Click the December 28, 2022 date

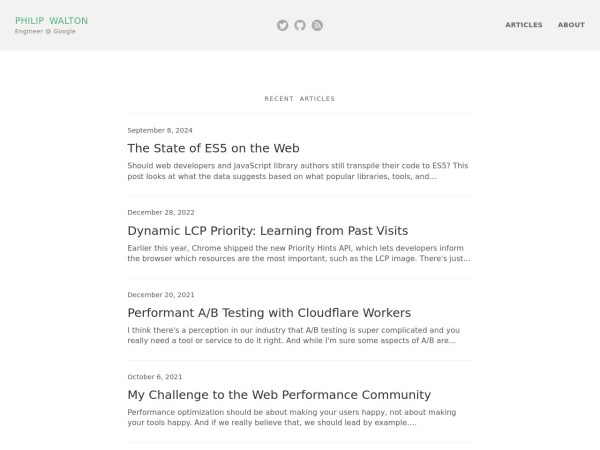161,212
